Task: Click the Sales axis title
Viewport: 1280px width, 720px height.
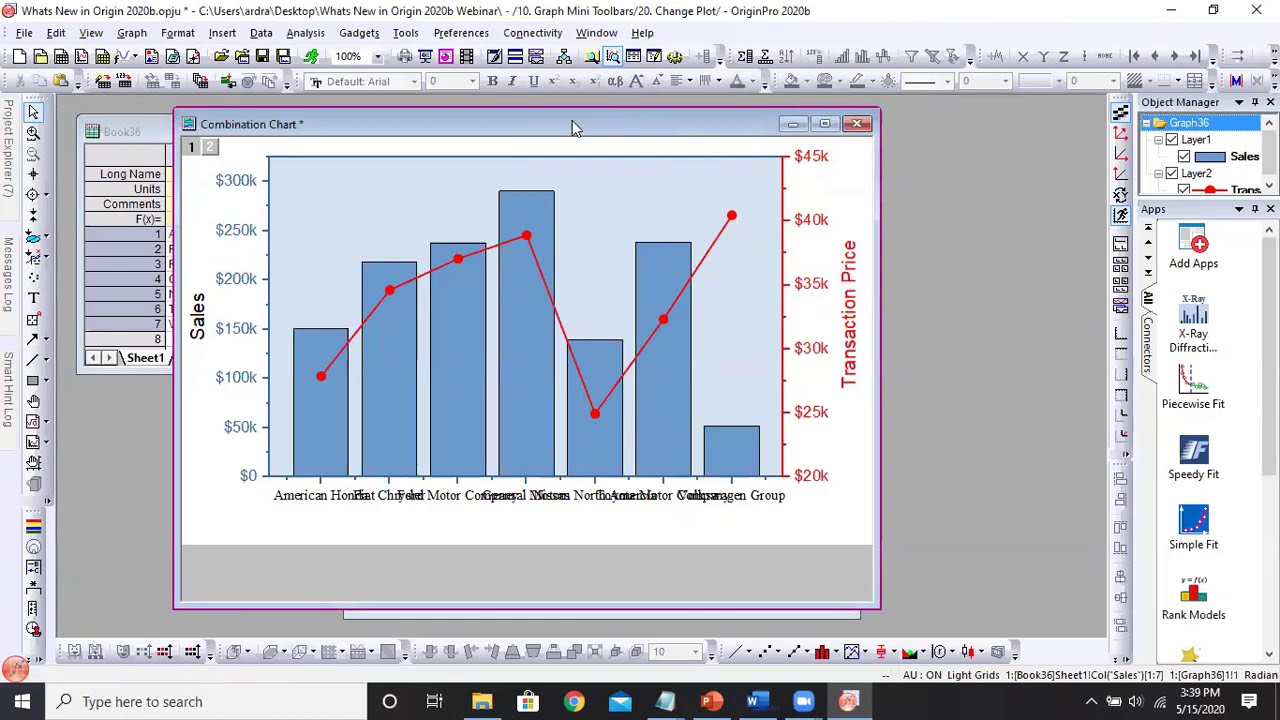Action: [x=198, y=316]
